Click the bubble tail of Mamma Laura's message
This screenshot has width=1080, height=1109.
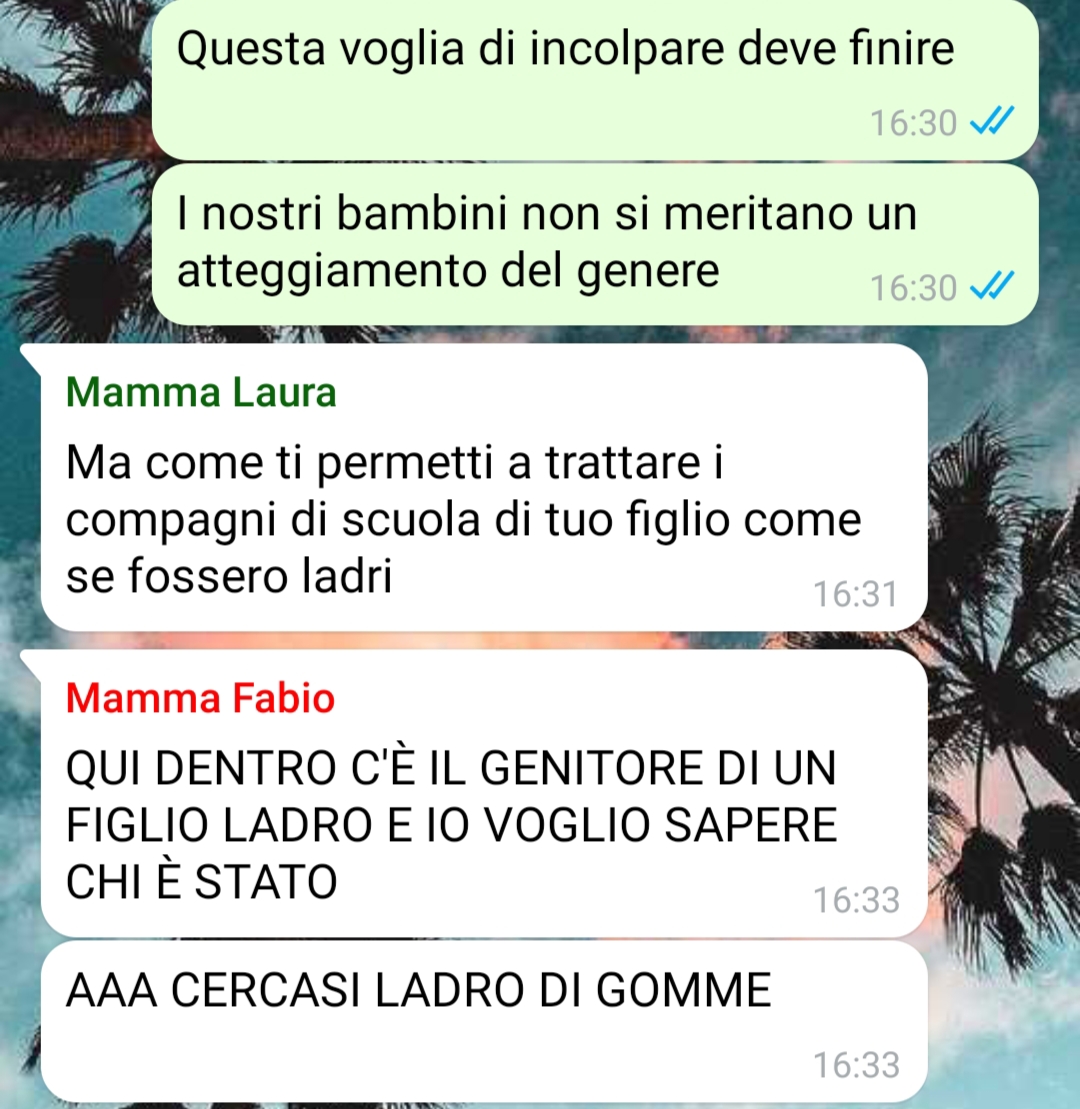(33, 356)
